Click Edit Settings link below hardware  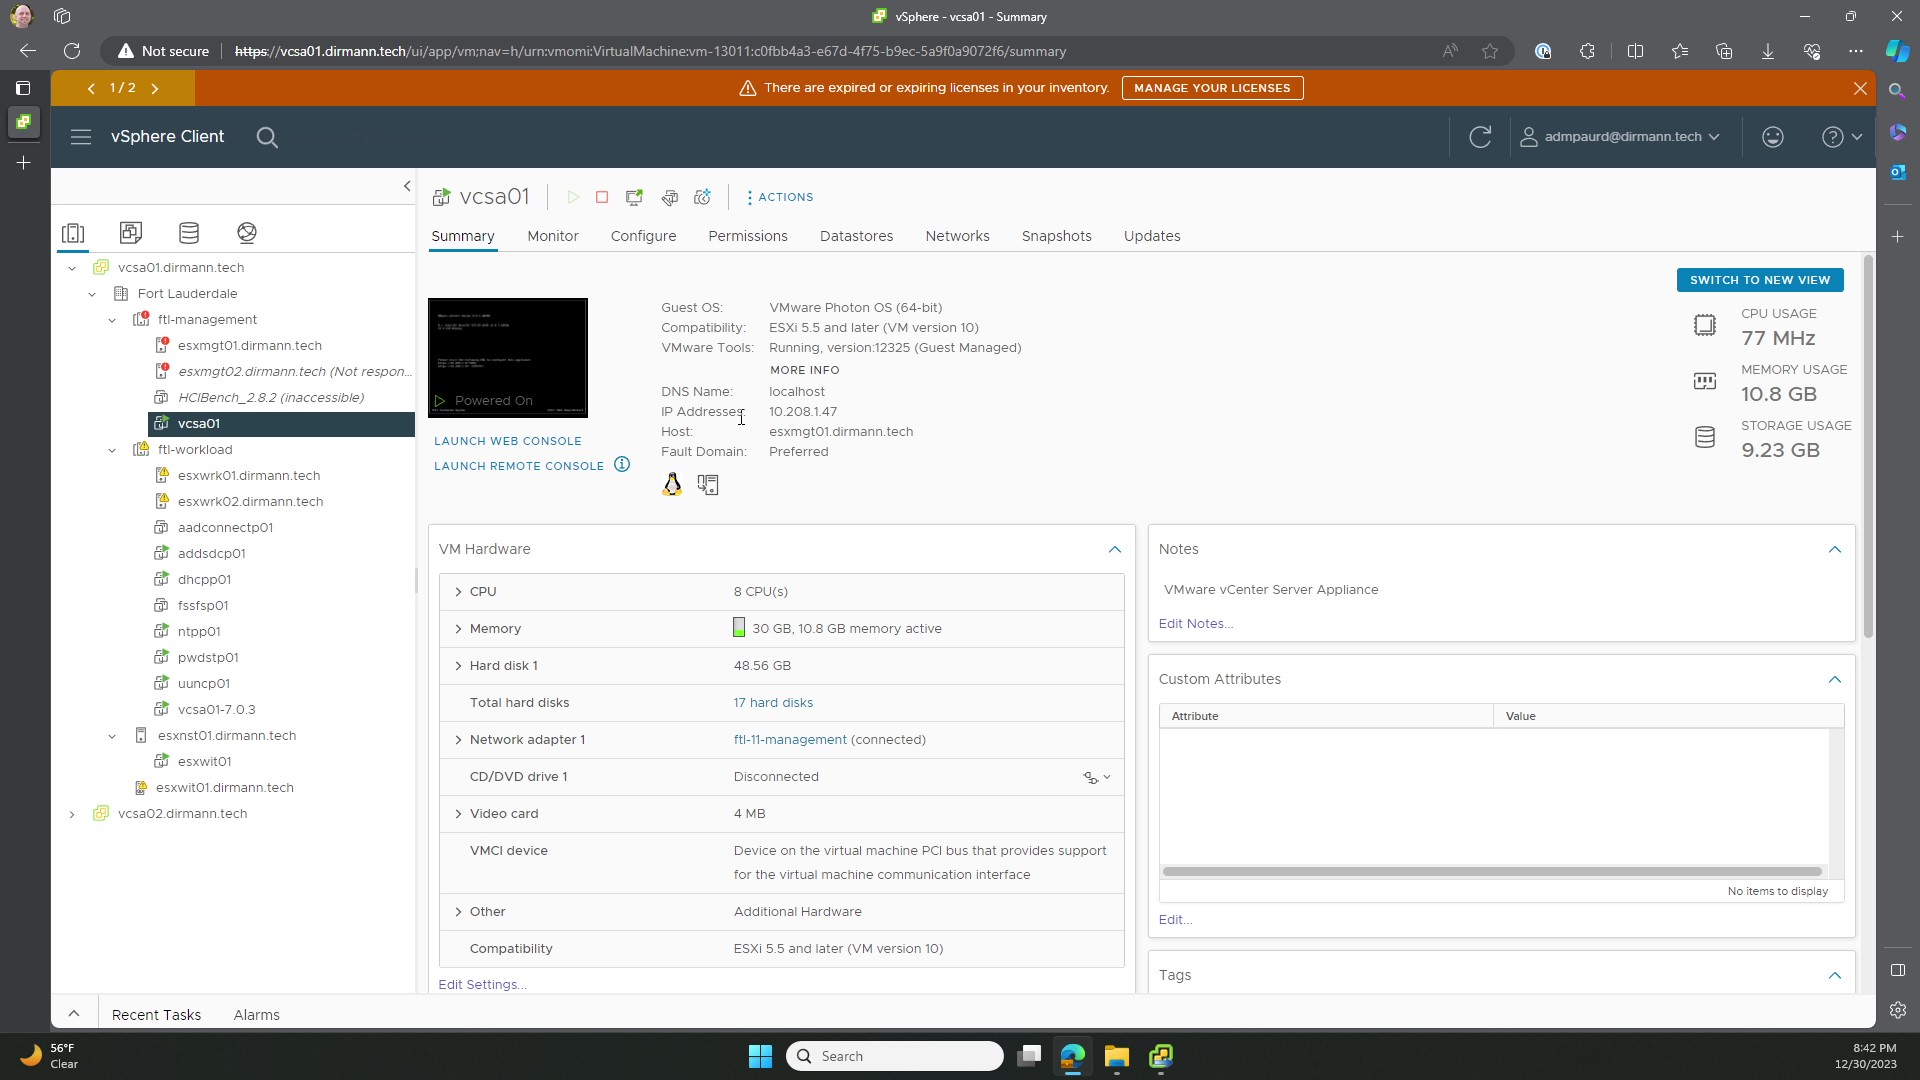click(x=482, y=985)
